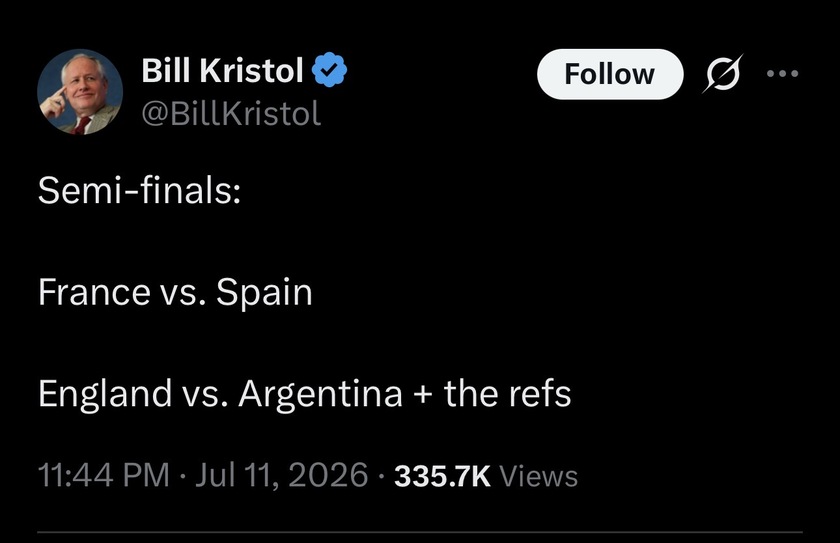
Task: Click the blue verified checkmark badge
Action: [x=329, y=70]
